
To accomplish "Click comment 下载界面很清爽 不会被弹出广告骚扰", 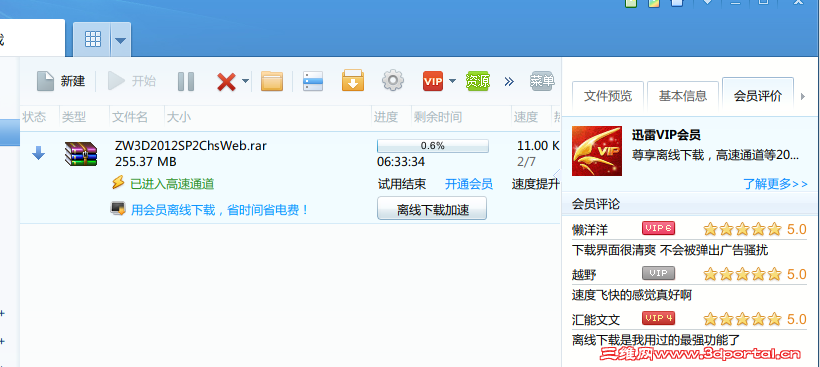I will click(670, 250).
